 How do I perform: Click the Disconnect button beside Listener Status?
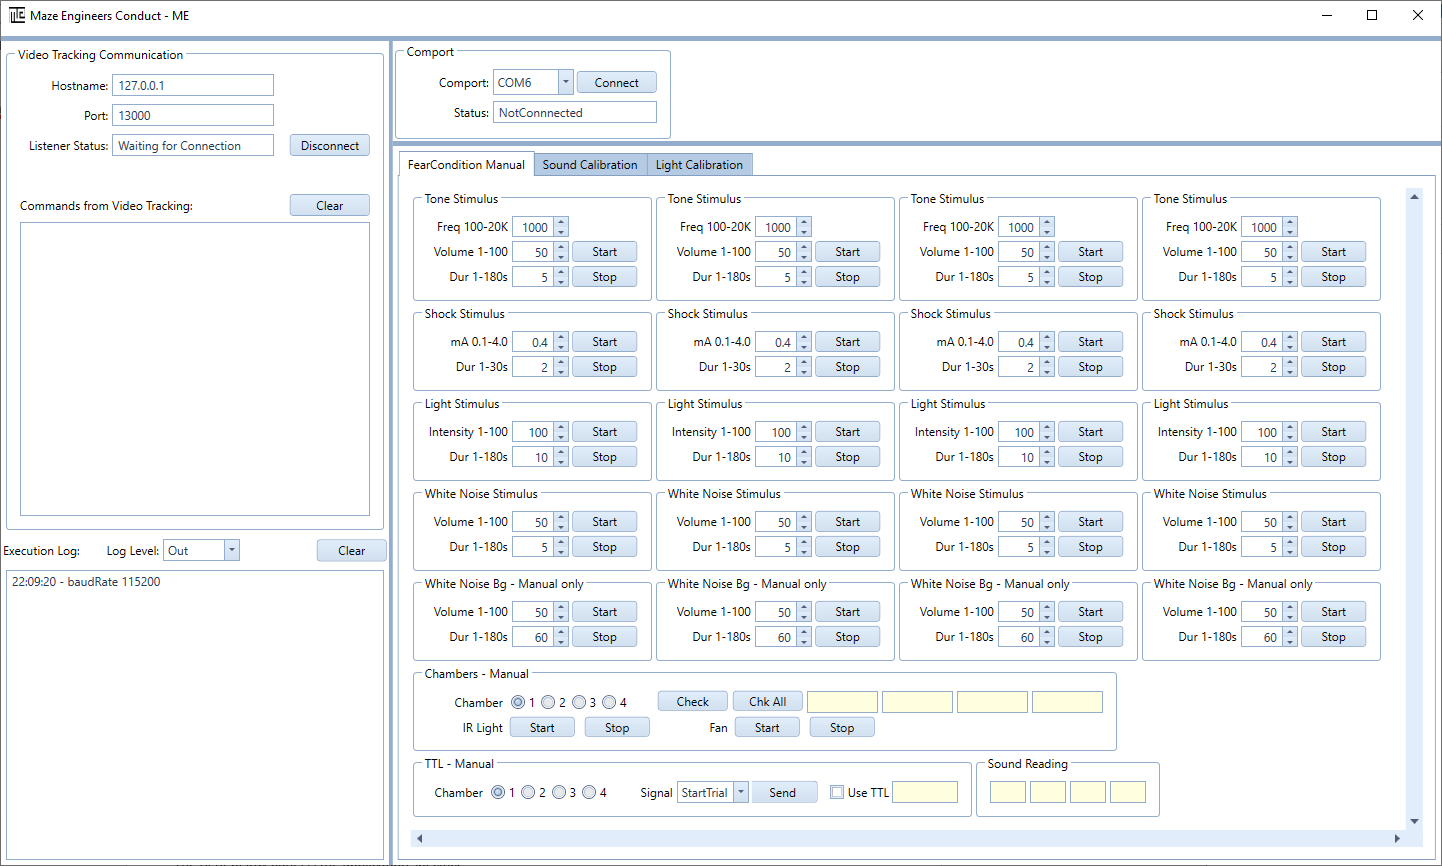tap(329, 145)
